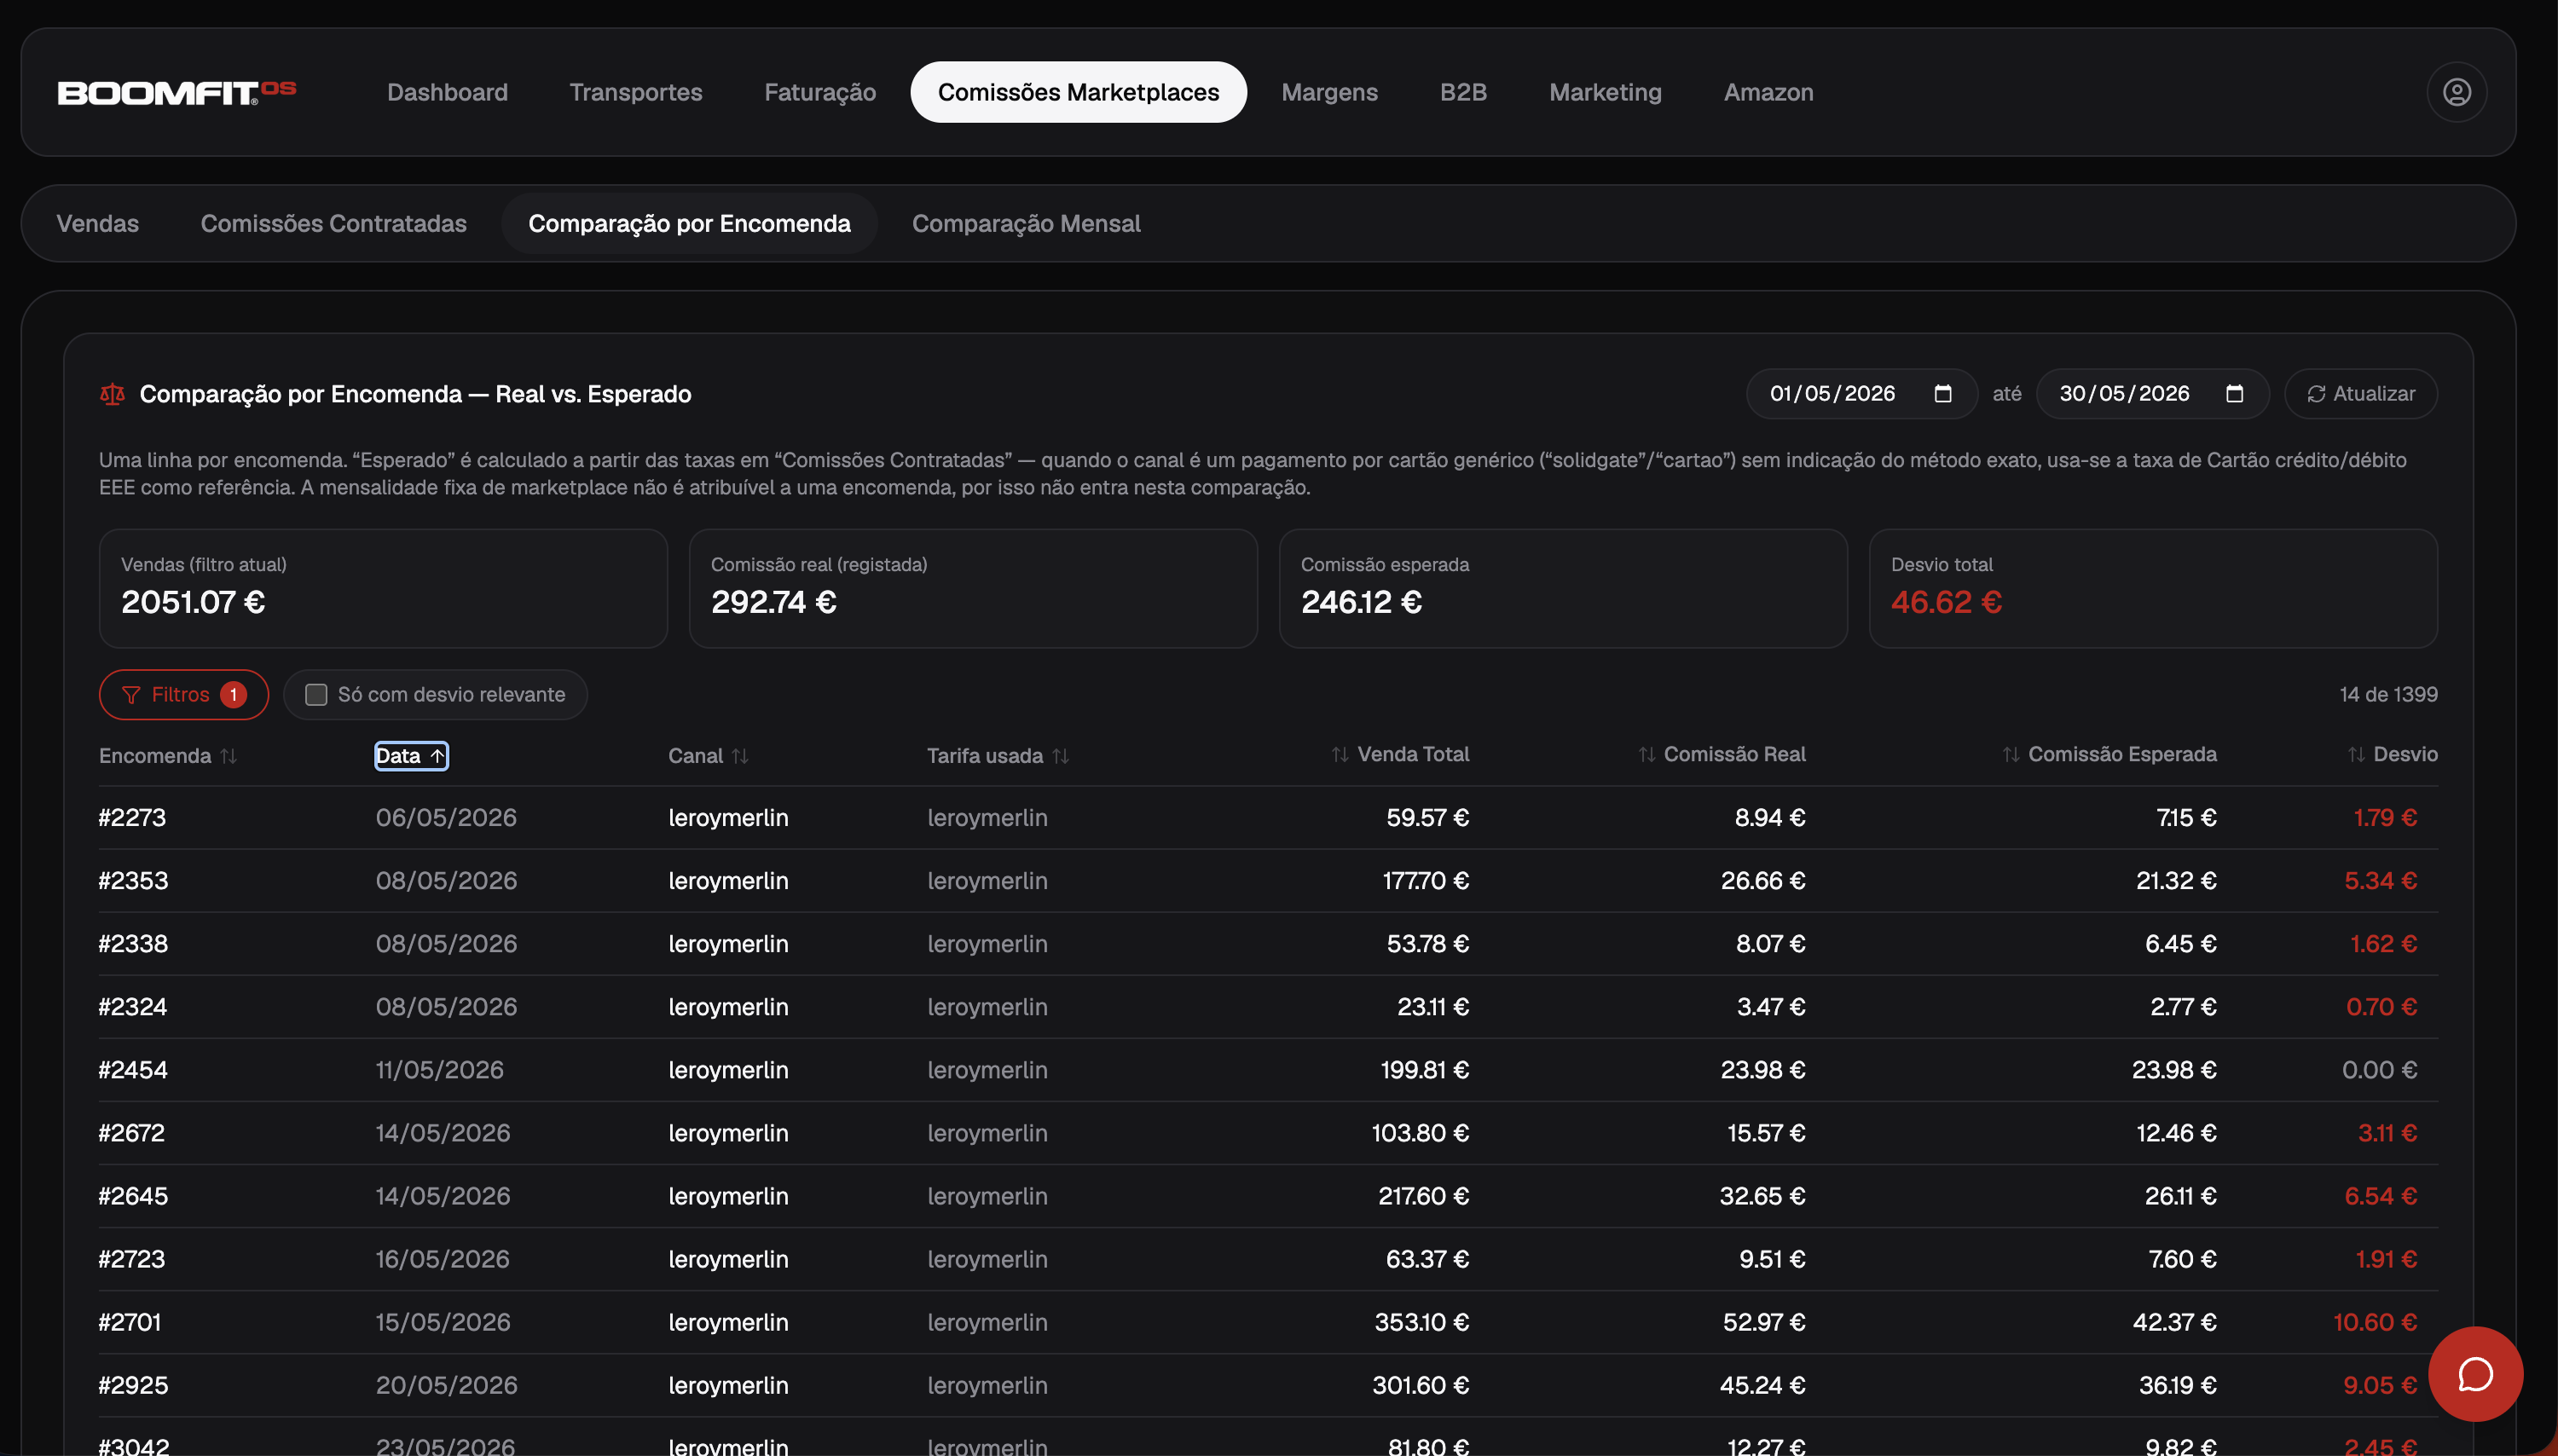Image resolution: width=2558 pixels, height=1456 pixels.
Task: Switch to Vendas tab
Action: pos(97,223)
